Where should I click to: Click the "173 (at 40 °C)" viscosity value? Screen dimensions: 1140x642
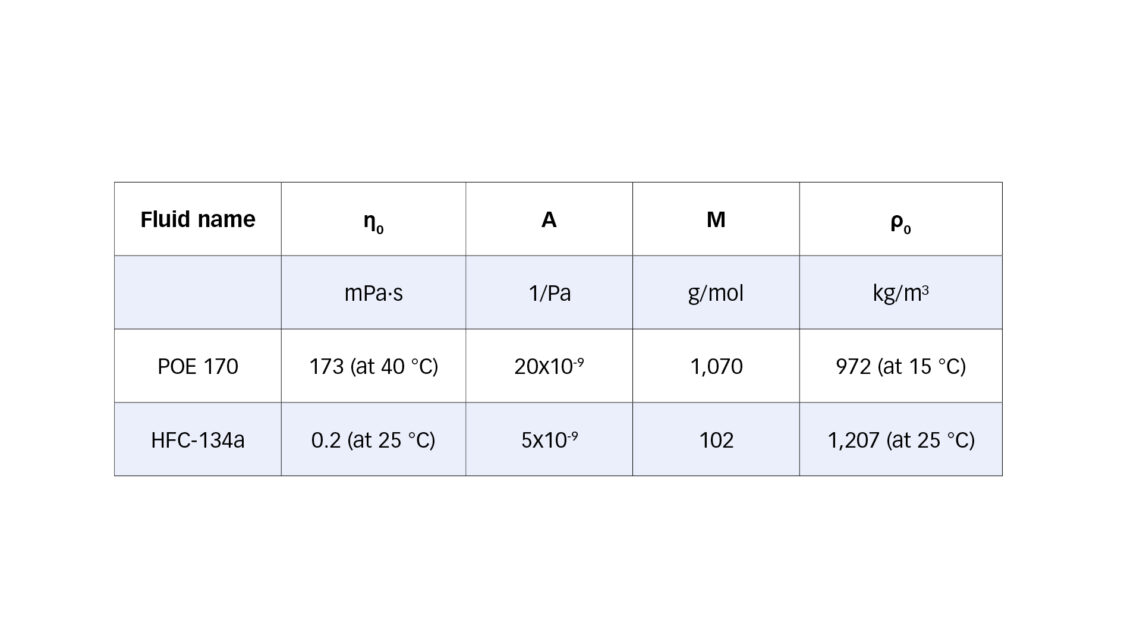coord(373,366)
